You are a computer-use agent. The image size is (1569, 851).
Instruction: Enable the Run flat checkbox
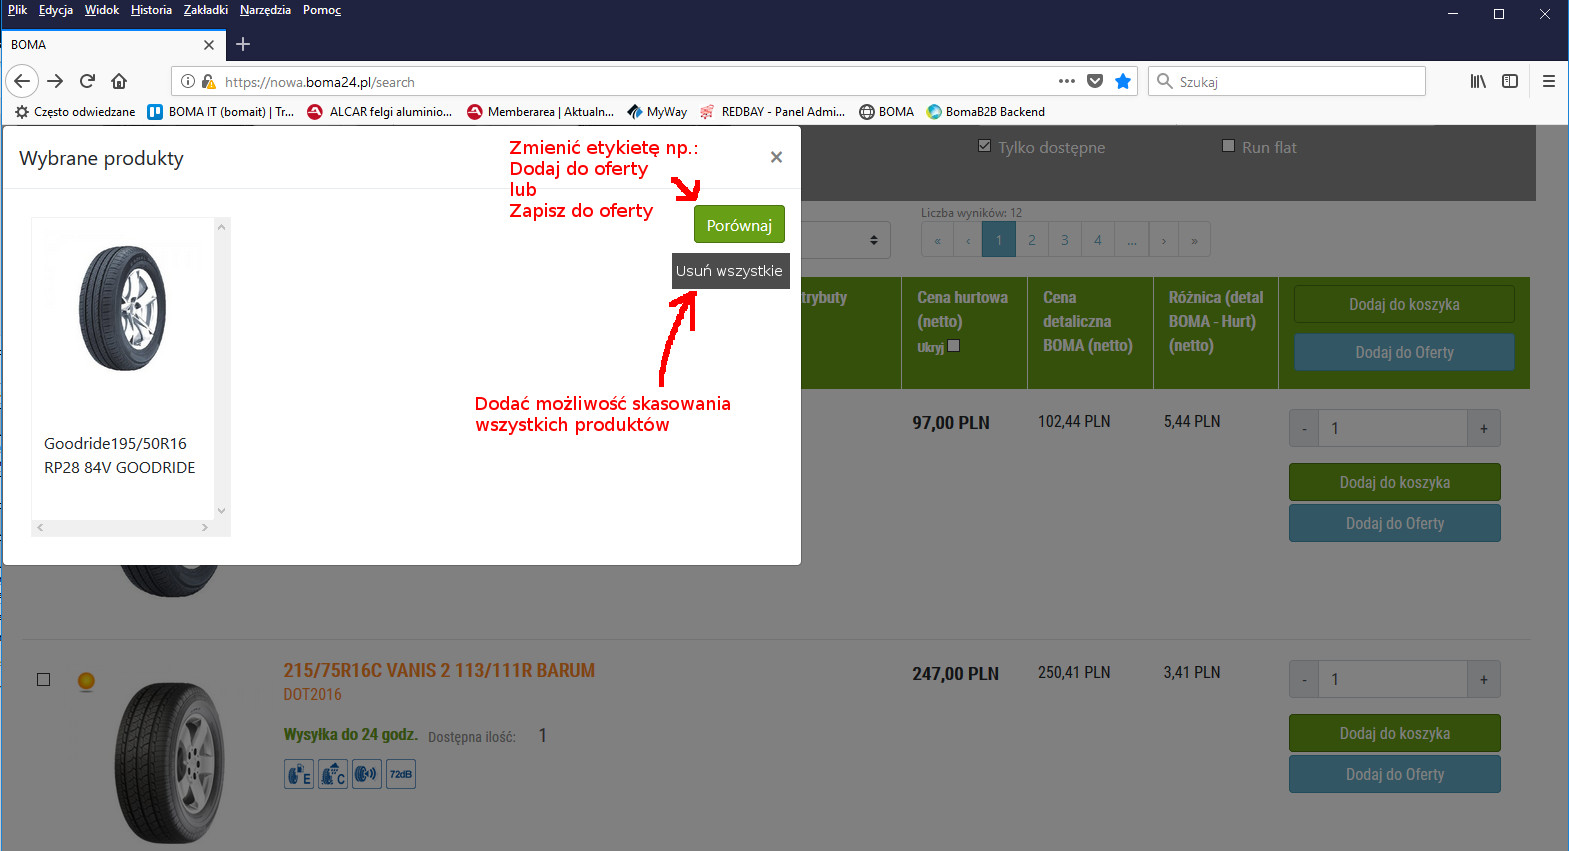click(x=1228, y=146)
